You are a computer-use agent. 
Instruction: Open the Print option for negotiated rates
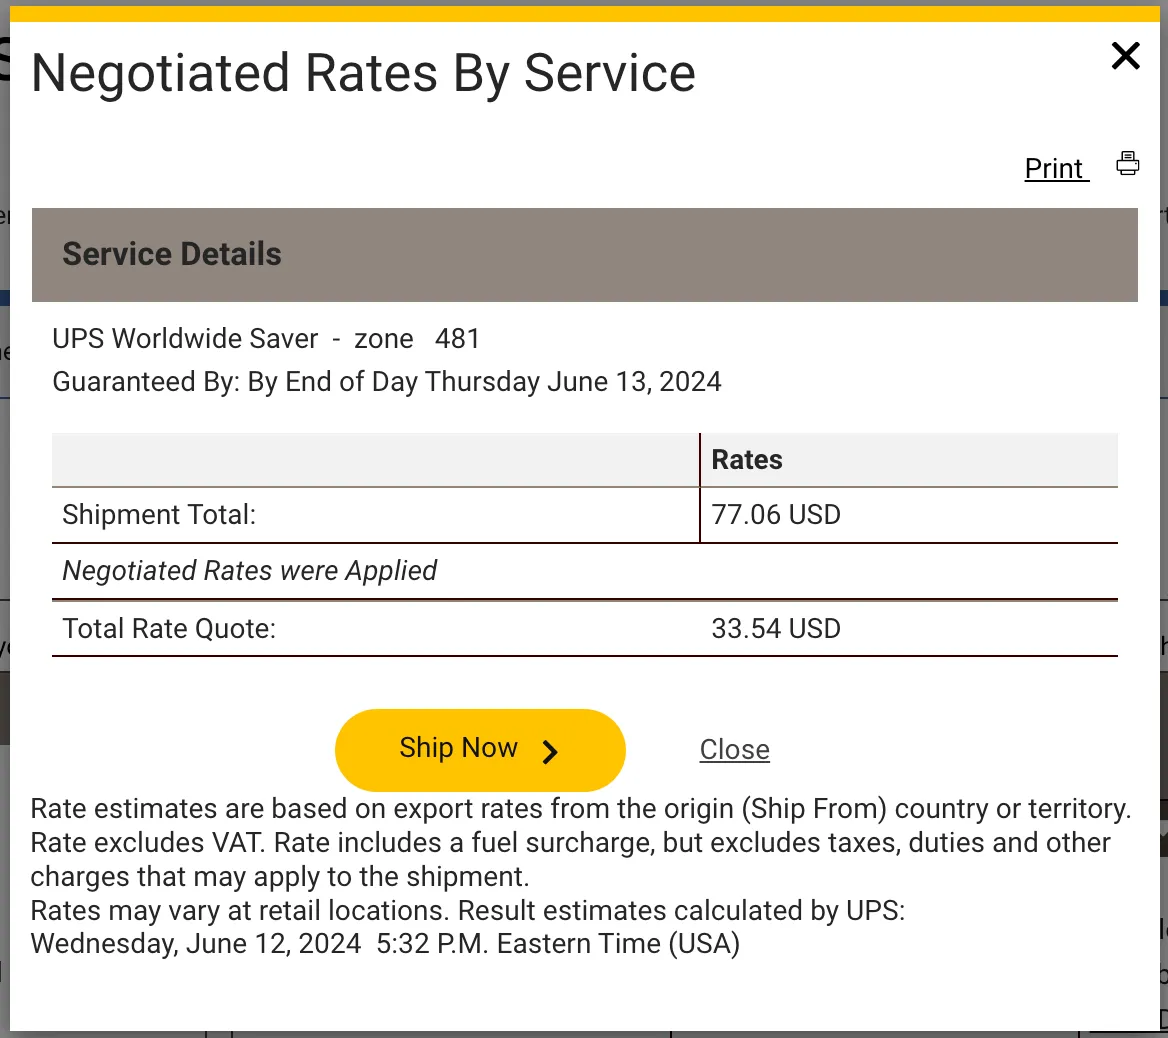point(1054,168)
